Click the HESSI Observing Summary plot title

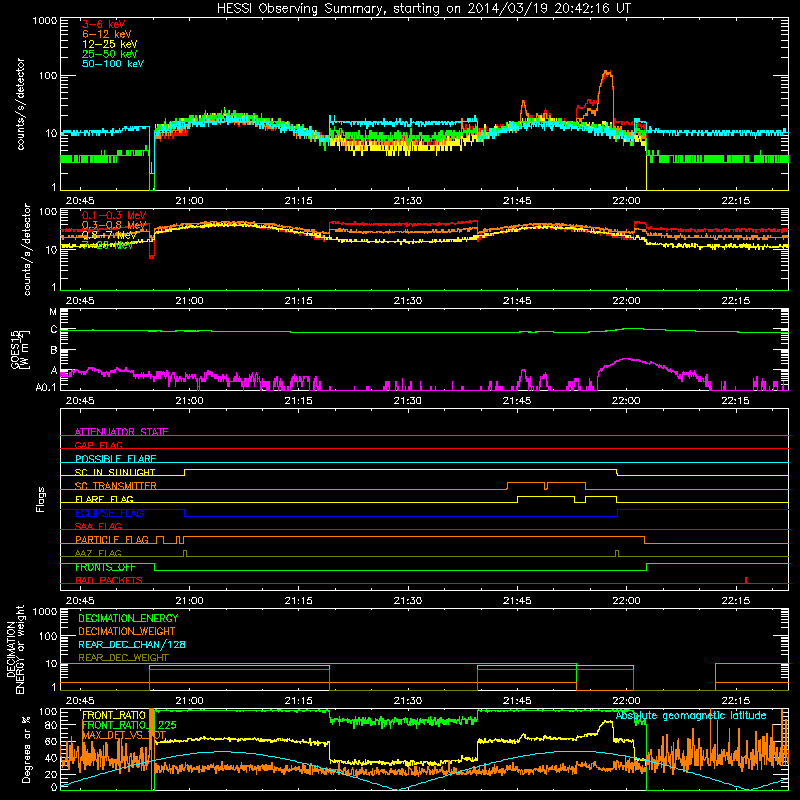click(x=423, y=8)
